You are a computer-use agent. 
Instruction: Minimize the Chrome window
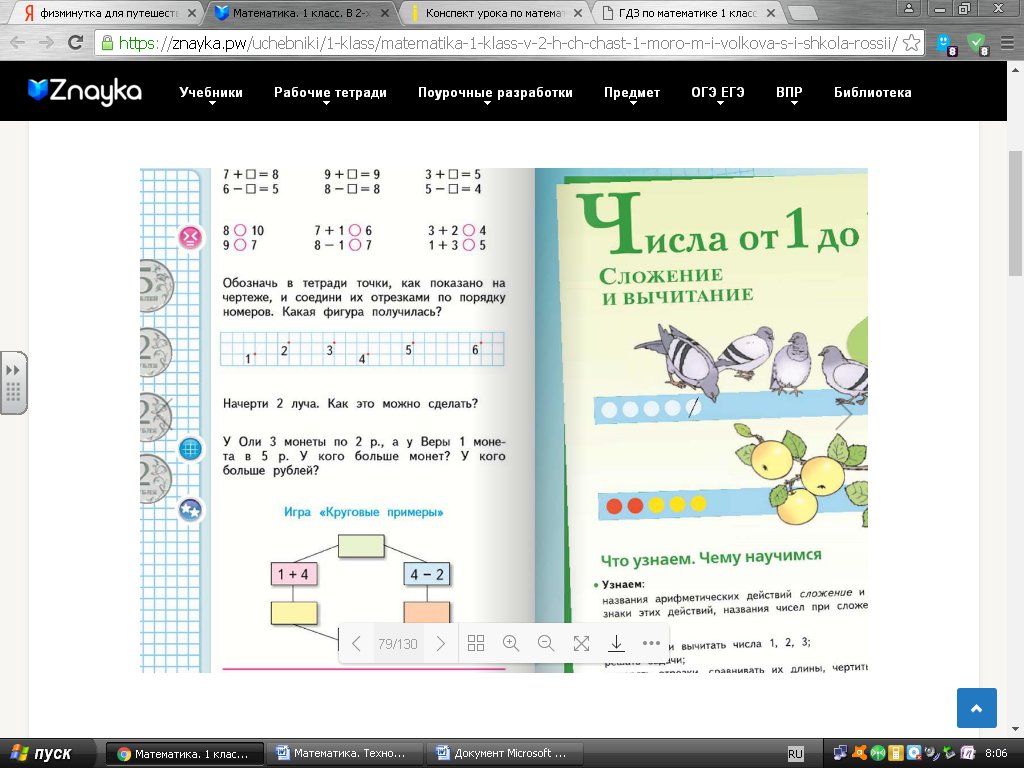click(x=940, y=9)
